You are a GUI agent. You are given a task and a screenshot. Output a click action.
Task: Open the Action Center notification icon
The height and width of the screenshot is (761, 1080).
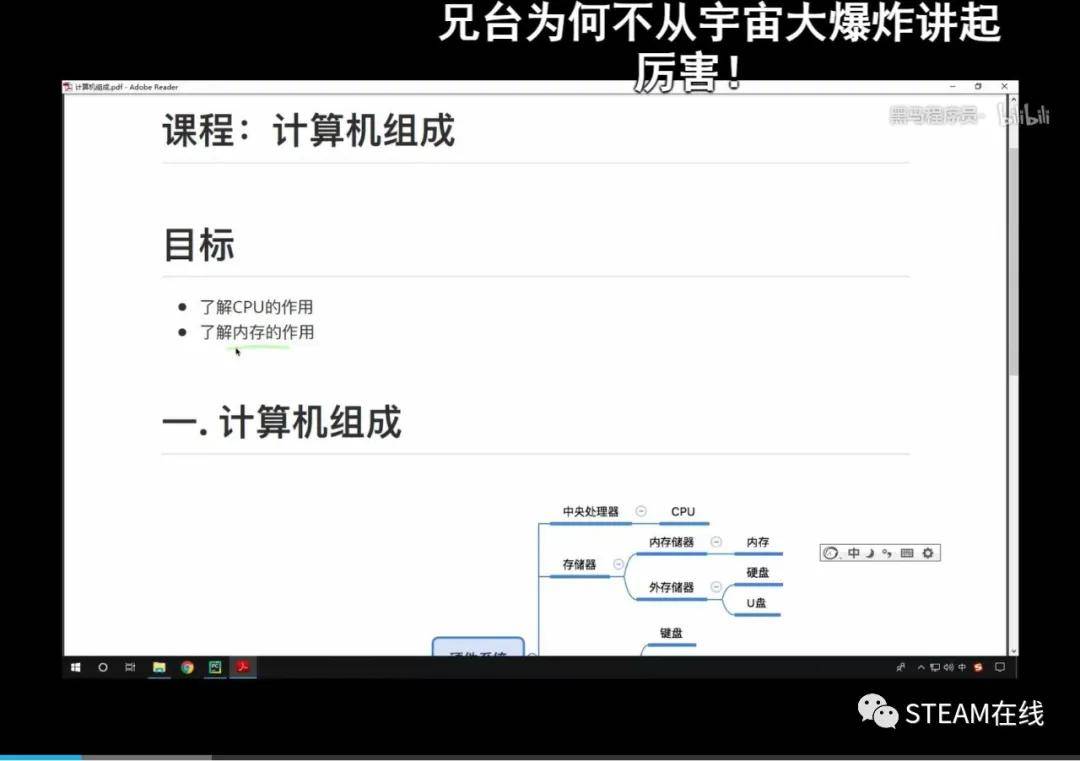1000,667
